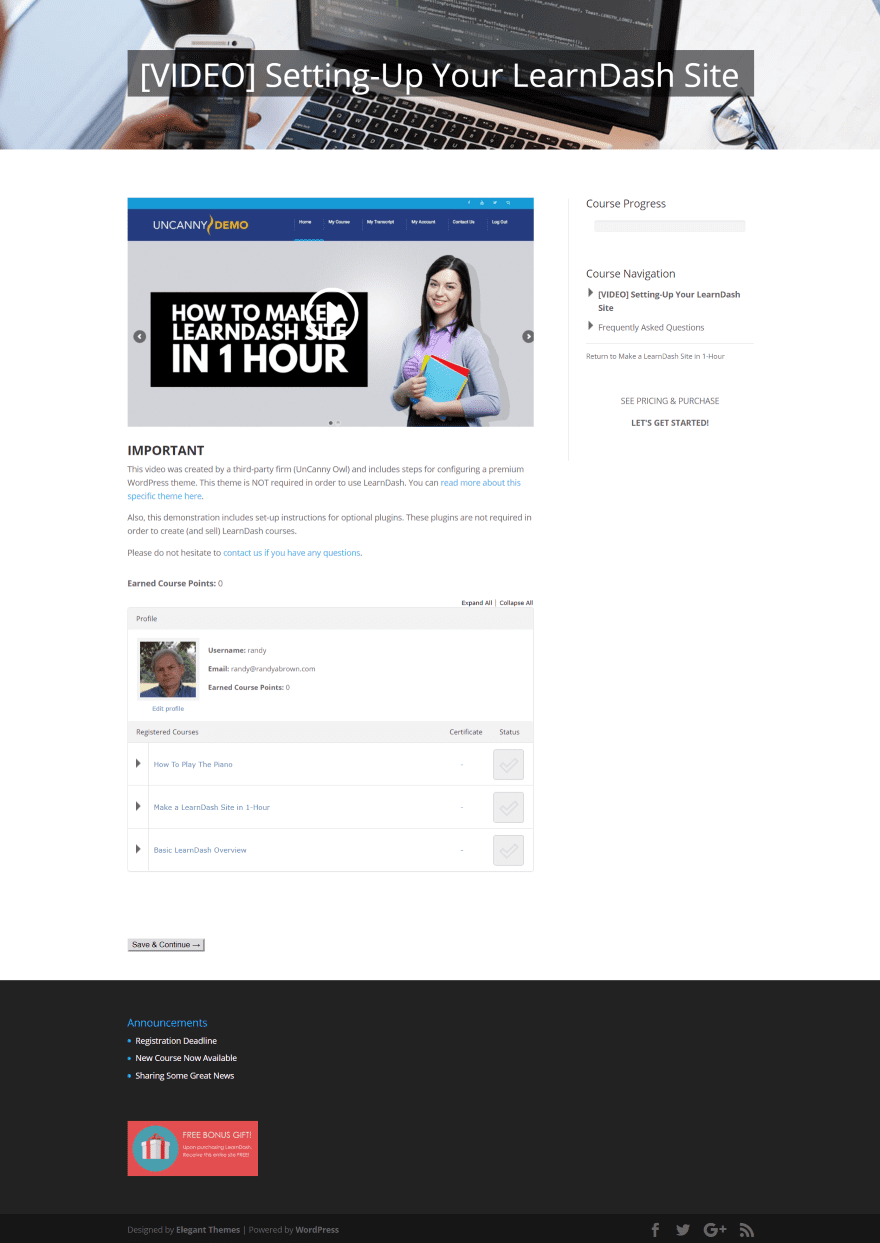Screen dimensions: 880x1243
Task: Click Expand All in profile table
Action: (x=476, y=603)
